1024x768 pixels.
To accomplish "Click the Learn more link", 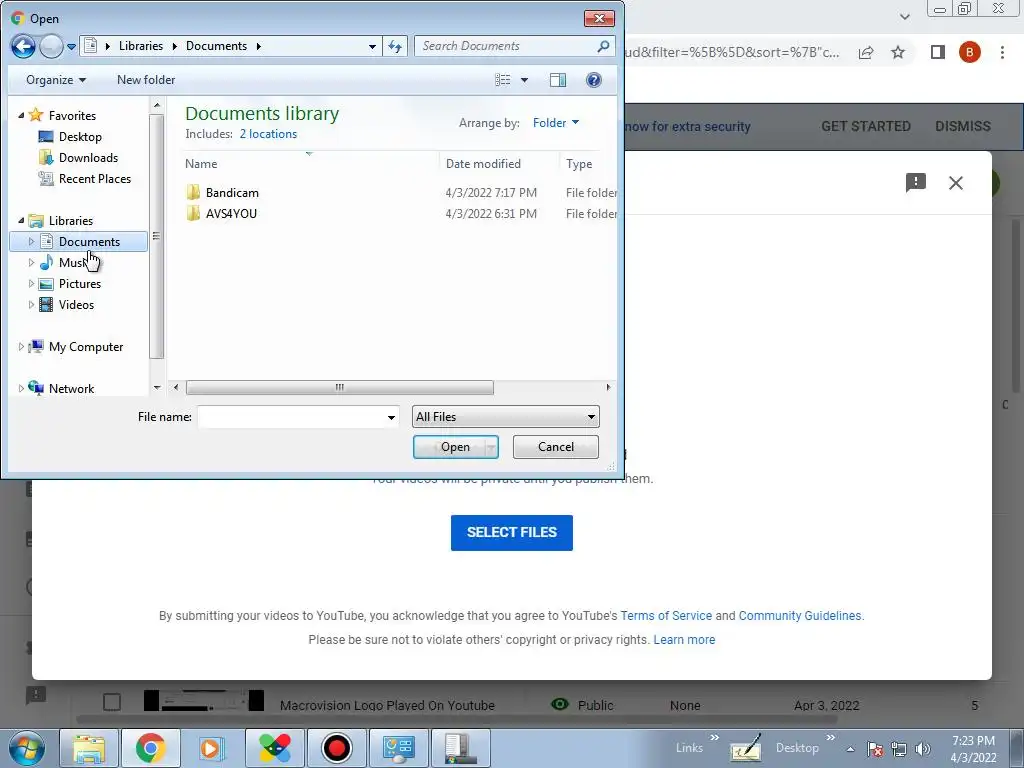I will [x=684, y=640].
